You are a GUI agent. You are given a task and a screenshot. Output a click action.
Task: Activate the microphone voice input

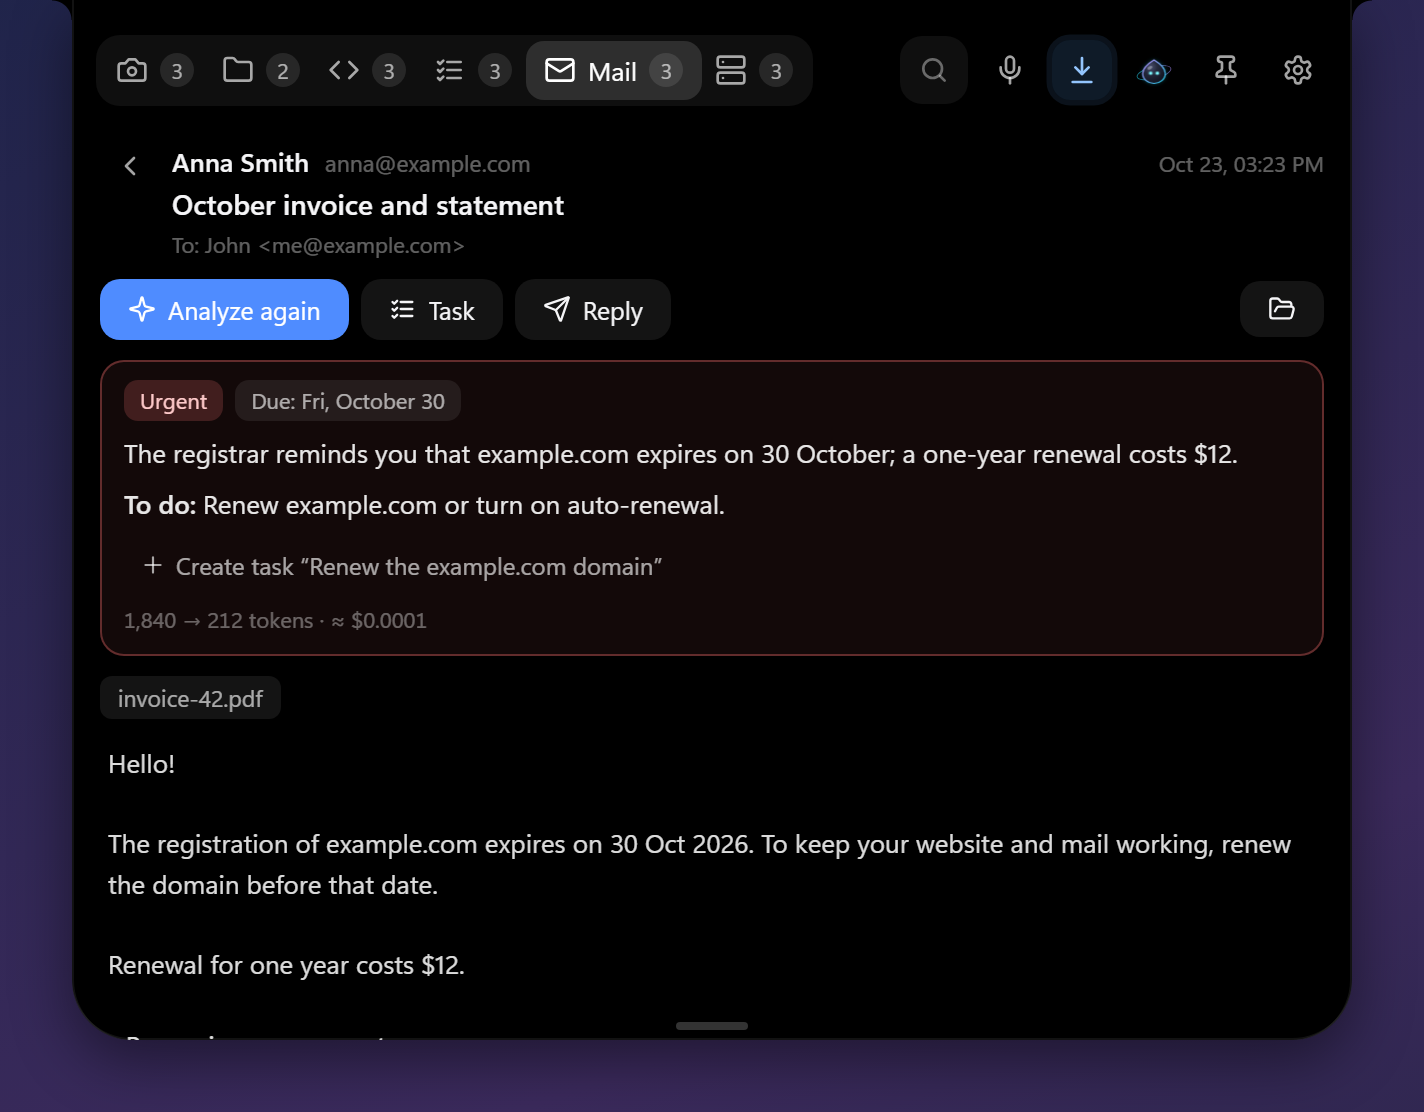(1010, 70)
